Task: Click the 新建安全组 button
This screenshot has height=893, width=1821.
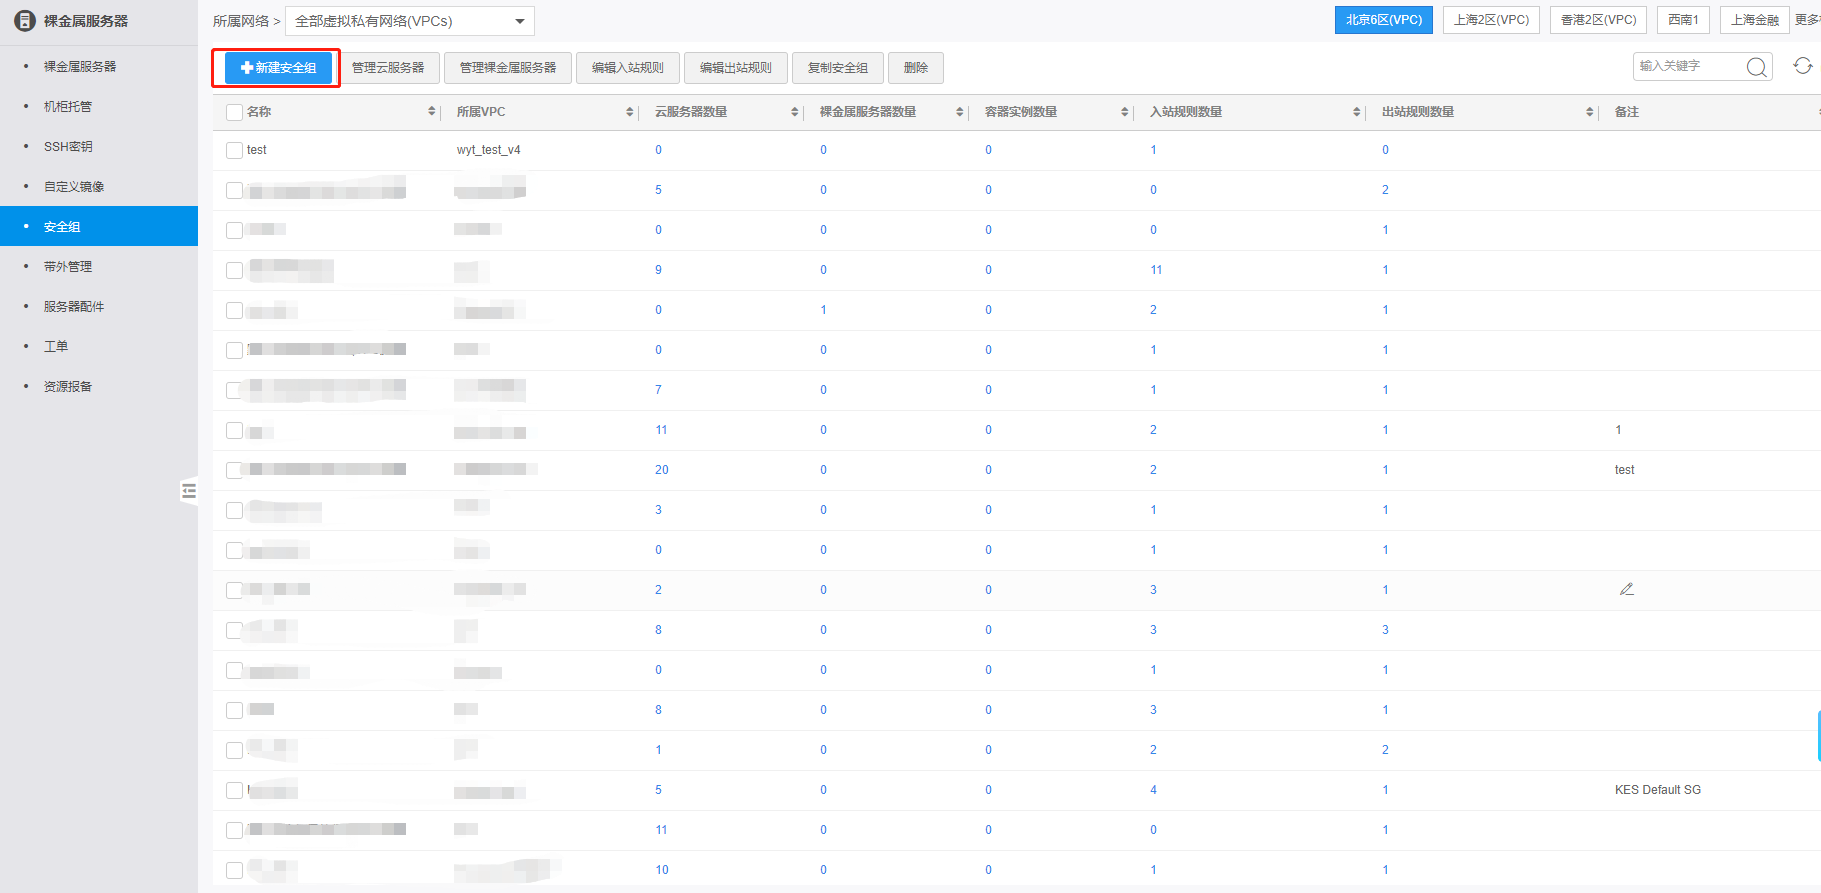Action: pyautogui.click(x=278, y=68)
